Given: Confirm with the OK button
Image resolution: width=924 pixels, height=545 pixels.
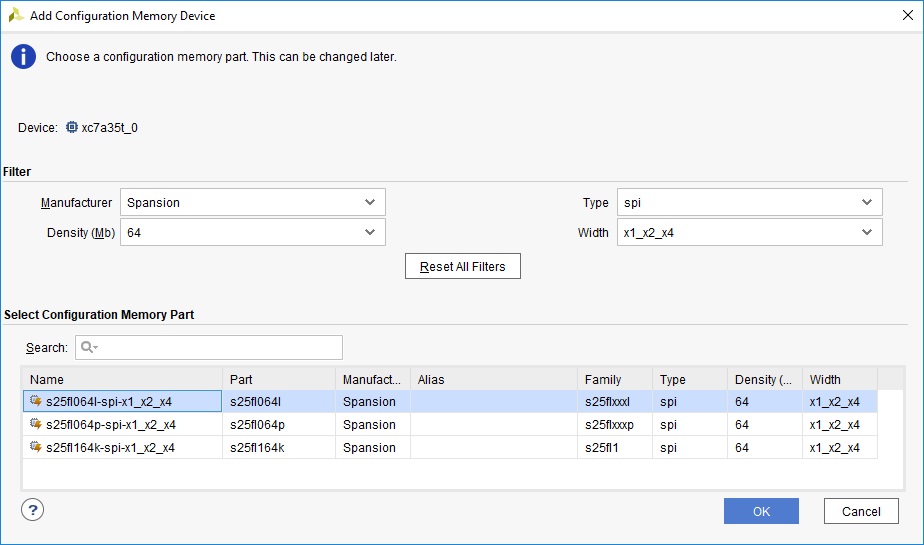Looking at the screenshot, I should coord(761,511).
